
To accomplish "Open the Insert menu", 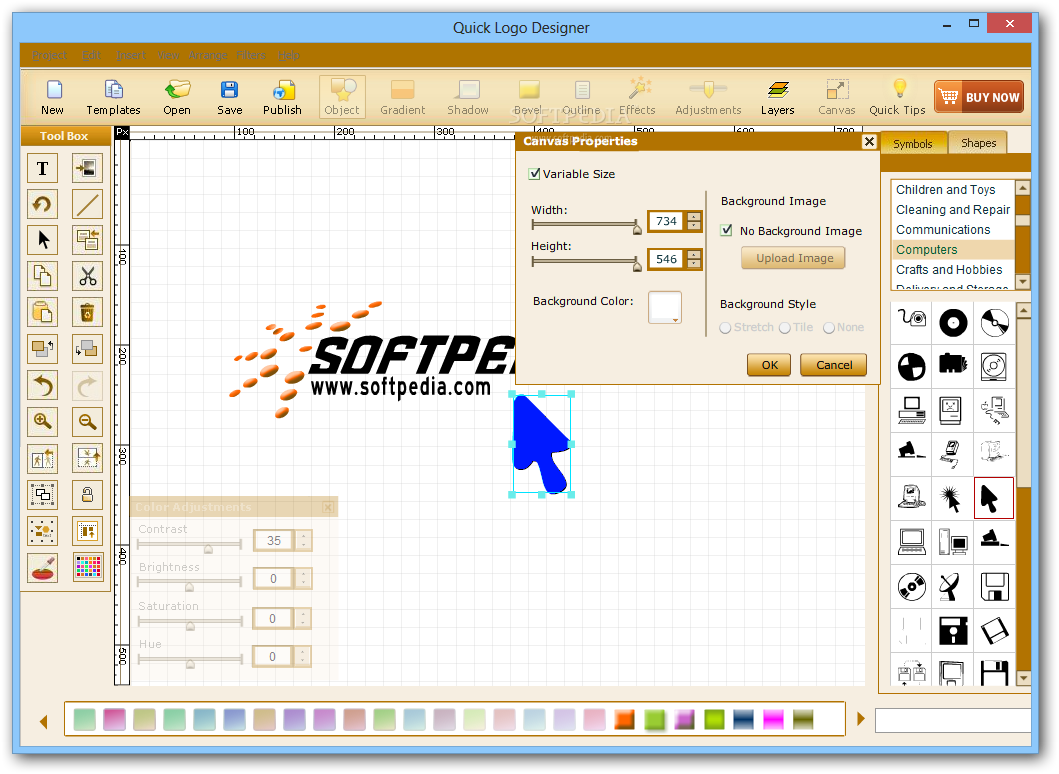I will [131, 55].
